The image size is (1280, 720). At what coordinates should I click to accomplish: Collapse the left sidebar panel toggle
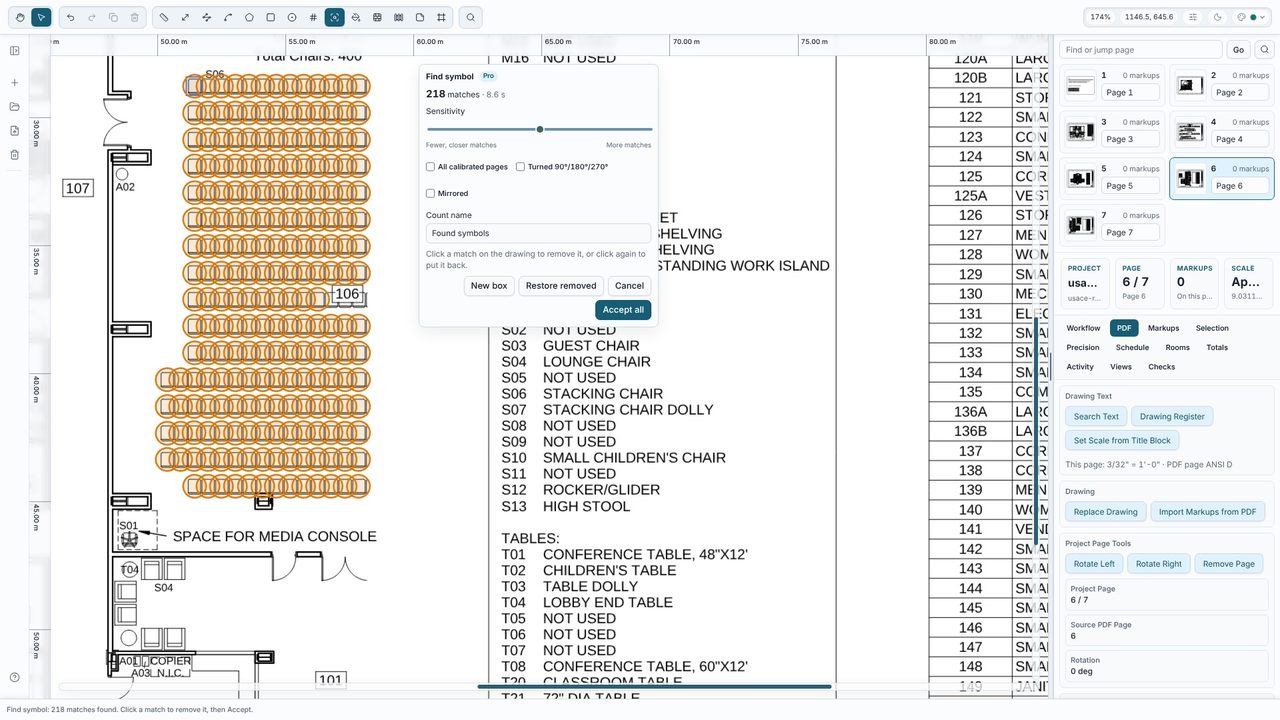tap(15, 51)
